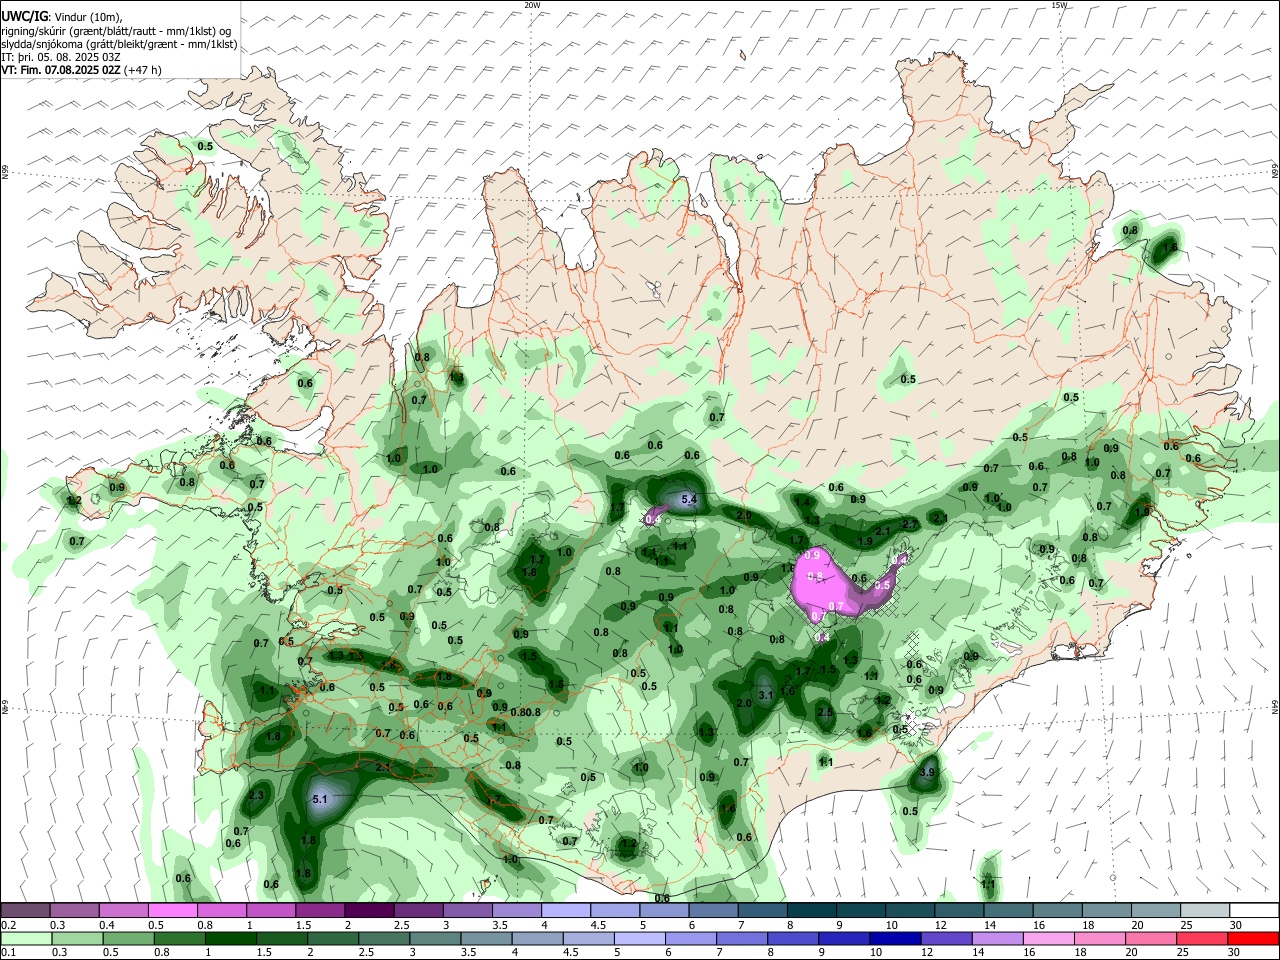Click the 2.3 value off the southwest coast
This screenshot has width=1280, height=960.
pos(256,795)
